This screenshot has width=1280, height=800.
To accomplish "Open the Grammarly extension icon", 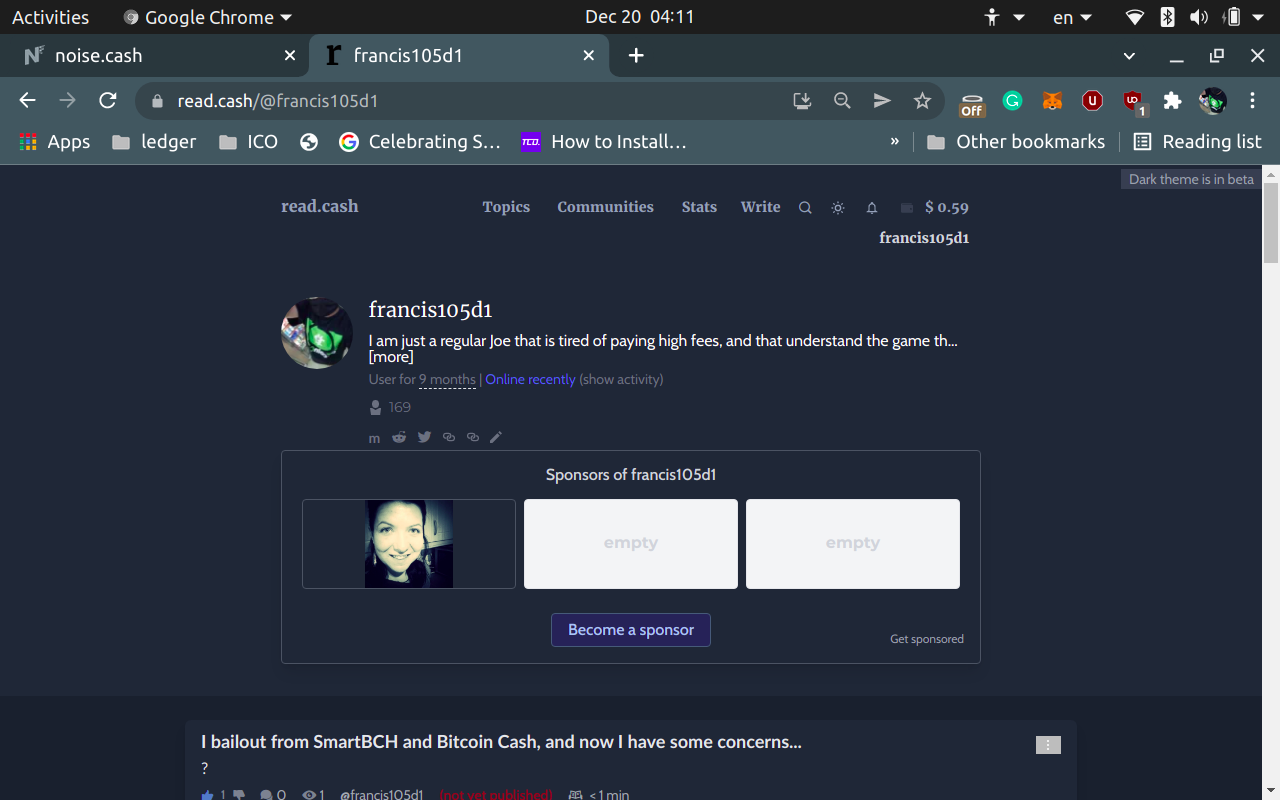I will click(x=1013, y=100).
